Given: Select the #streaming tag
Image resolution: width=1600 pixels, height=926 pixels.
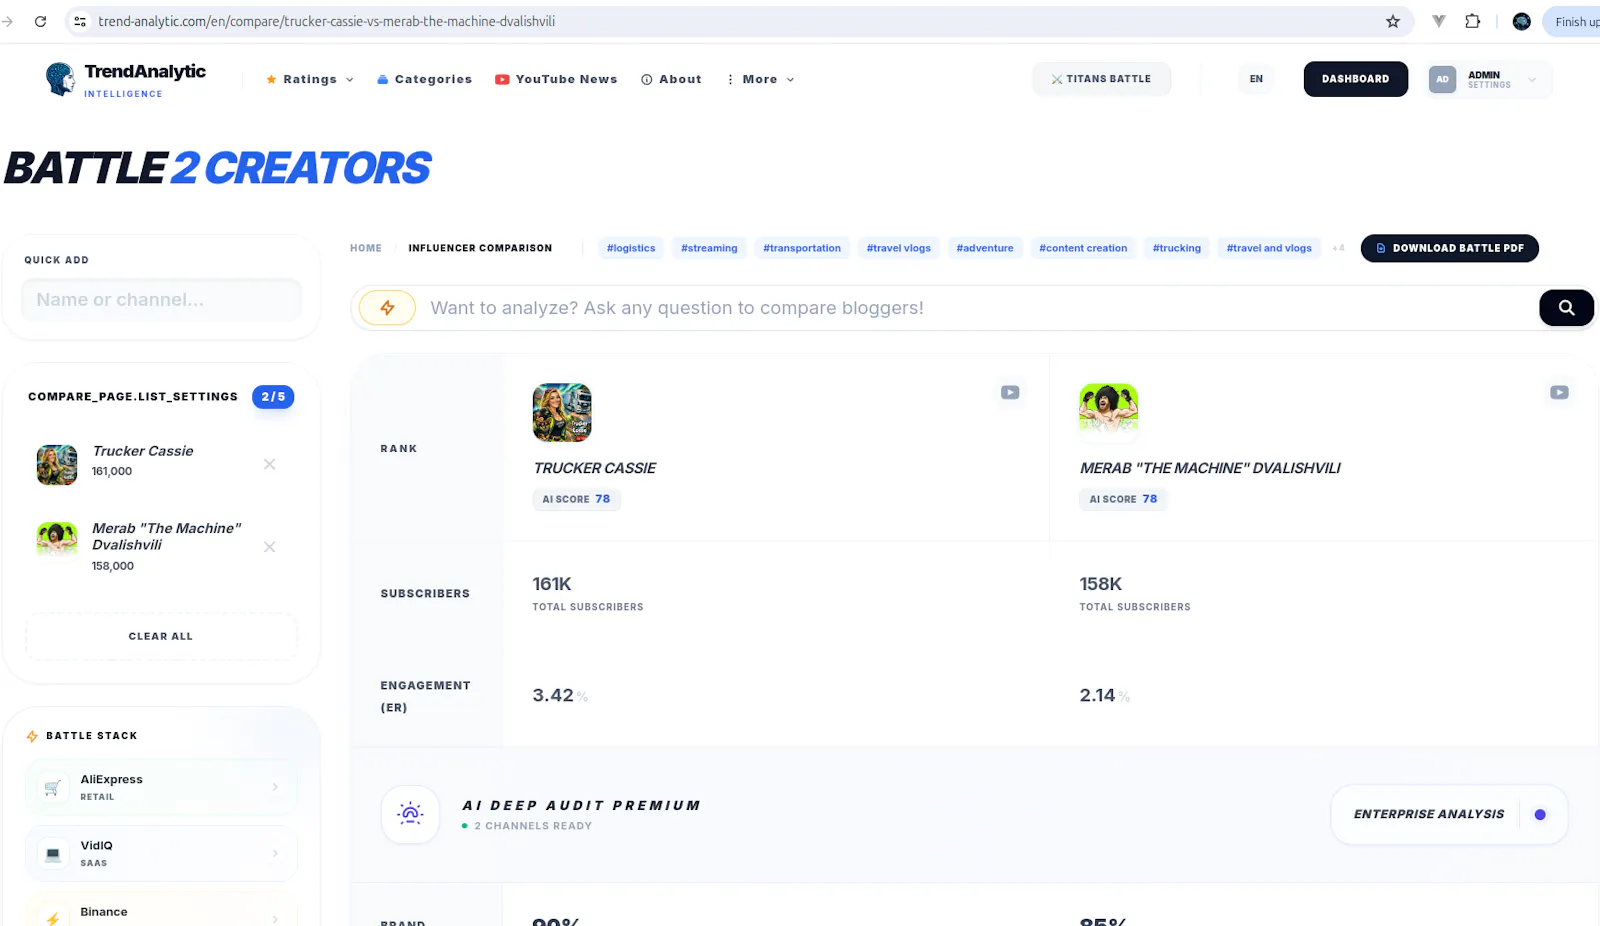Looking at the screenshot, I should [x=709, y=248].
